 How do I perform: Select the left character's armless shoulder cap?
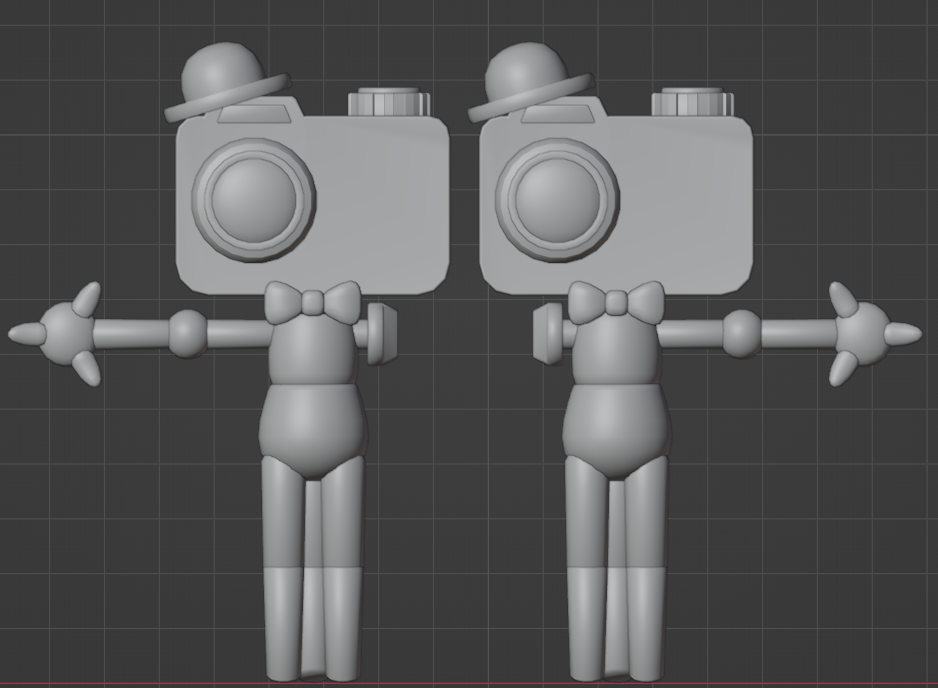[x=381, y=333]
